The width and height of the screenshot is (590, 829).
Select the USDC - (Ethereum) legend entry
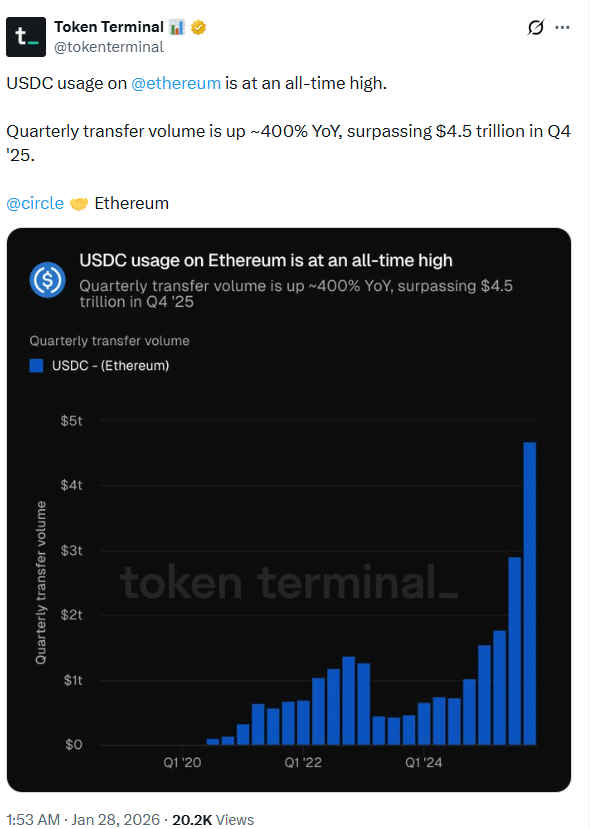pos(110,365)
